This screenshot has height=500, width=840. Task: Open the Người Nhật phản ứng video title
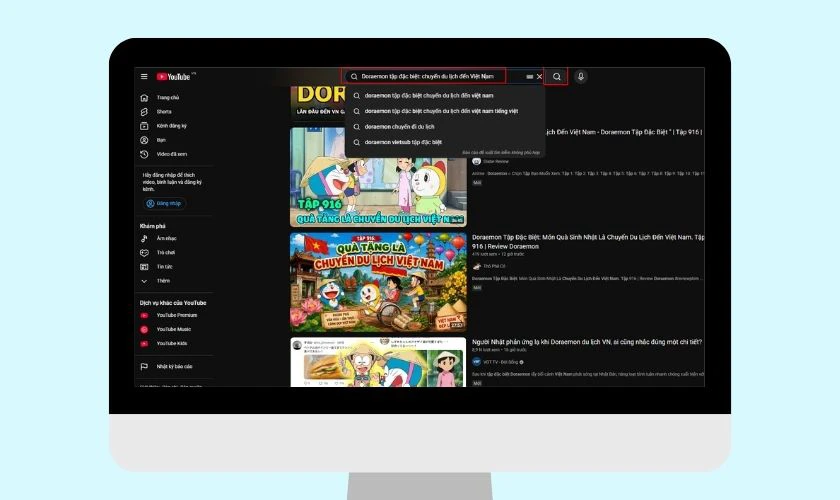tap(587, 342)
